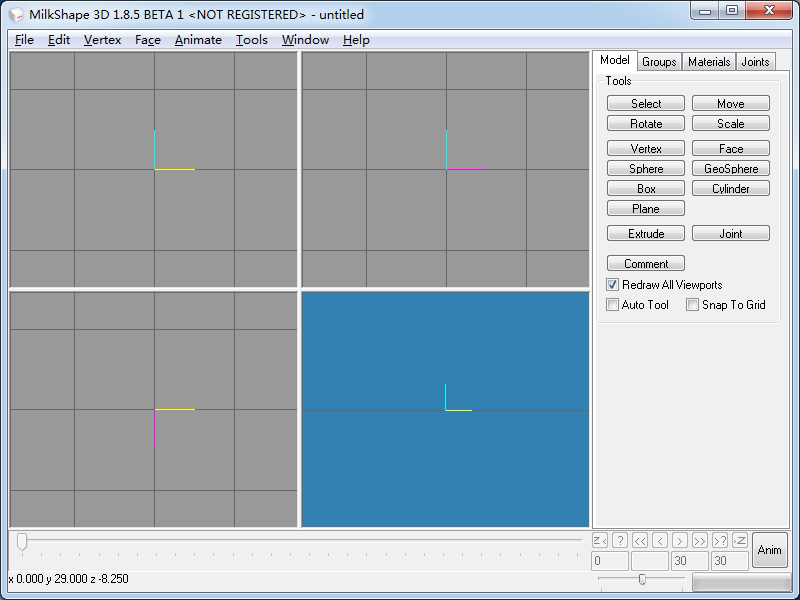Step back one frame with '<' button
This screenshot has width=800, height=600.
click(660, 540)
